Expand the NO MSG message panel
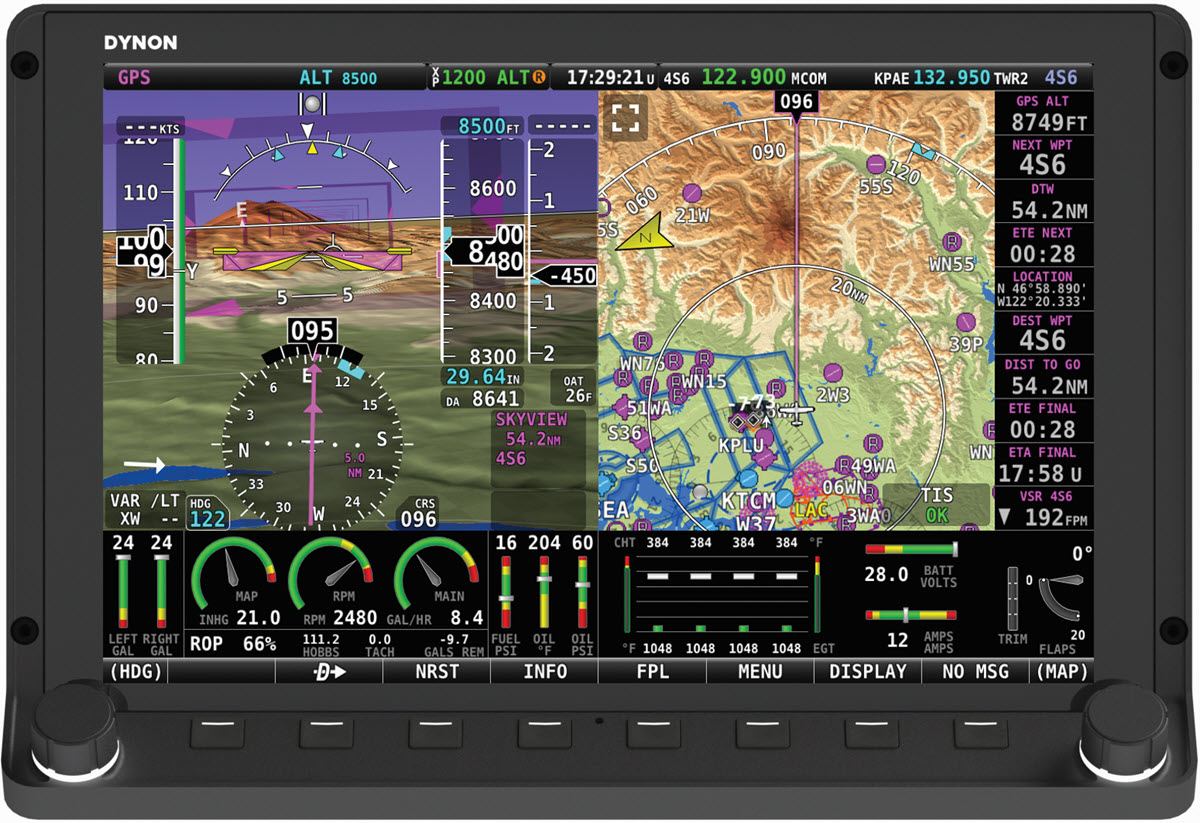Viewport: 1200px width, 823px height. pyautogui.click(x=975, y=672)
